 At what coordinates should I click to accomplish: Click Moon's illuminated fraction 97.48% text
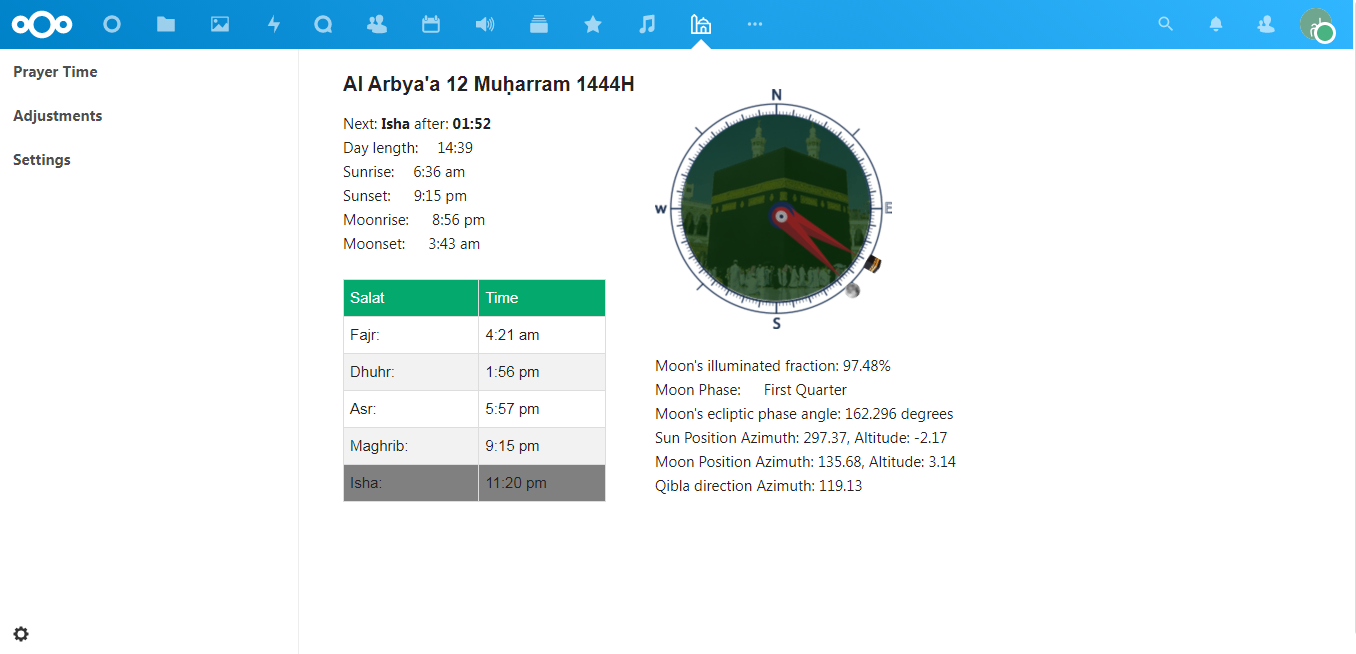[773, 366]
